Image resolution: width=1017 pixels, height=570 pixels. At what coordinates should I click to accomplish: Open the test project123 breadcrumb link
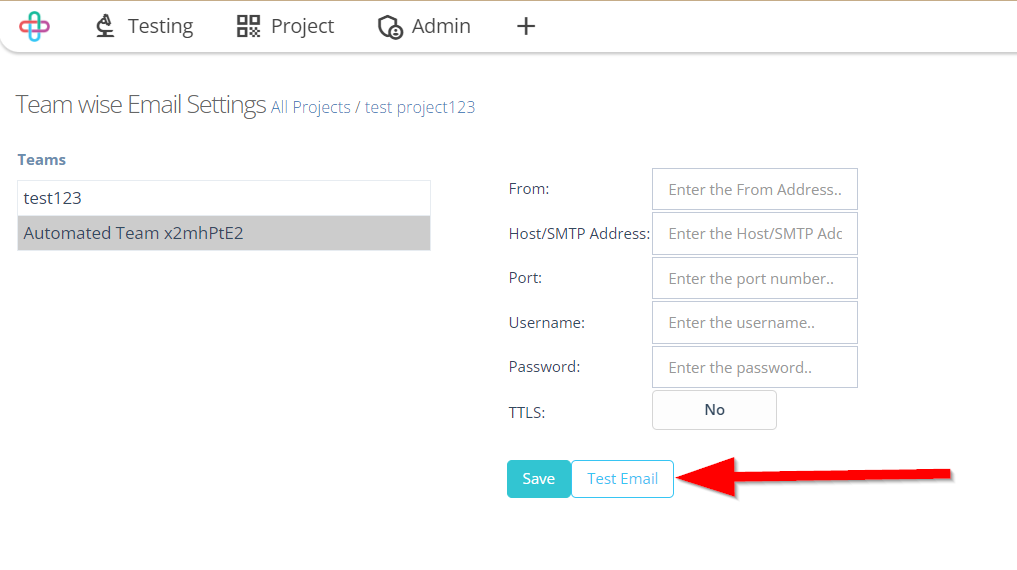(x=420, y=107)
